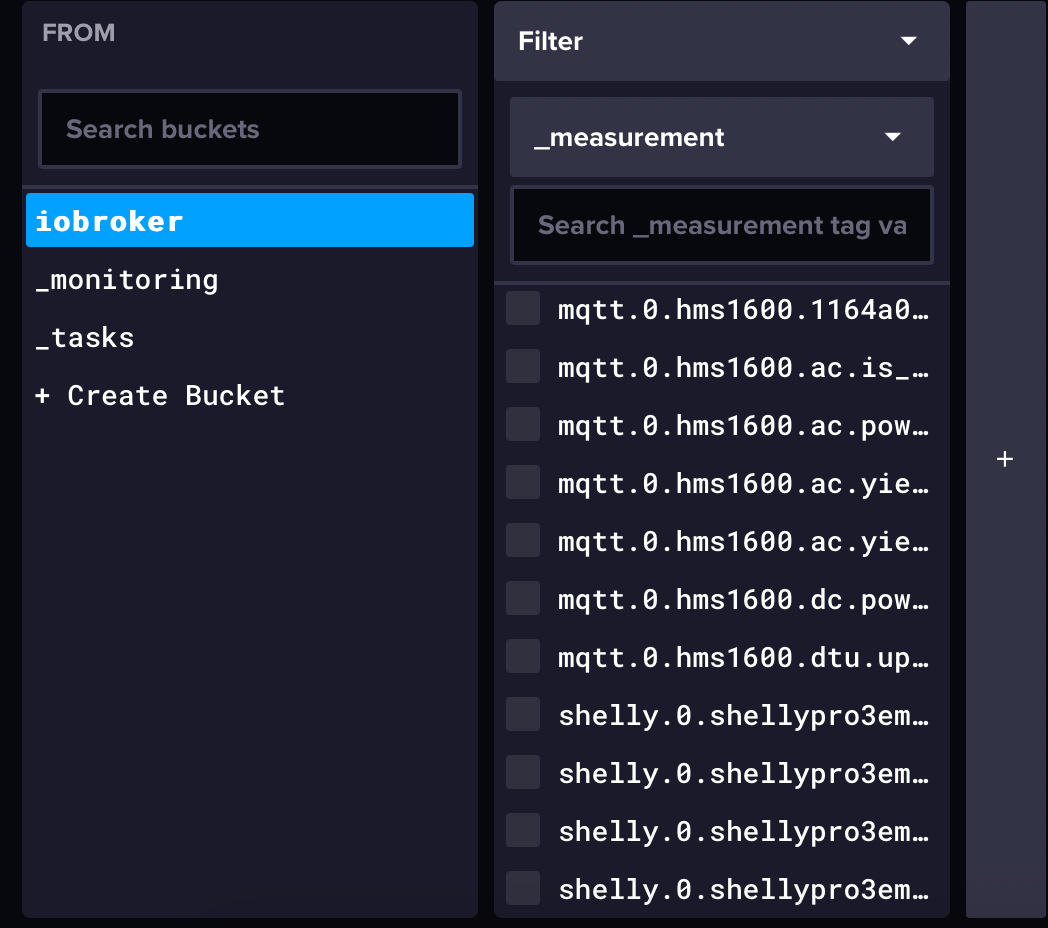Click the plus icon to add filter
The height and width of the screenshot is (928, 1048).
(1005, 459)
